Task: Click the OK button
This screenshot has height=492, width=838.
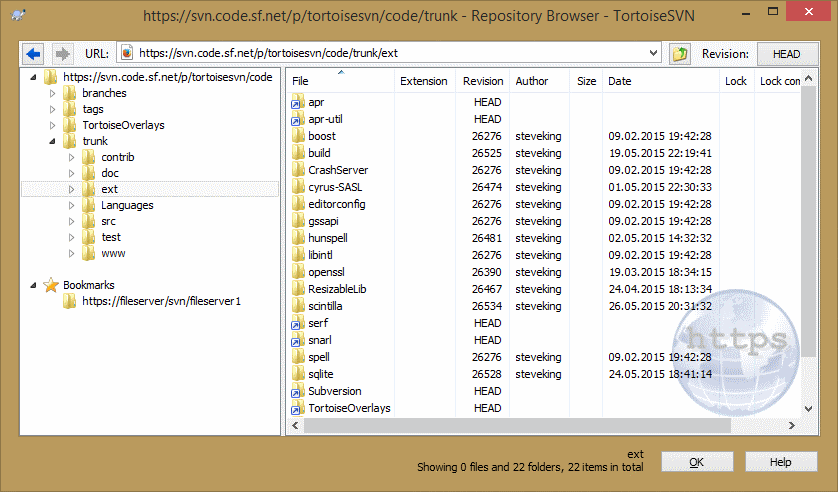Action: pos(697,462)
